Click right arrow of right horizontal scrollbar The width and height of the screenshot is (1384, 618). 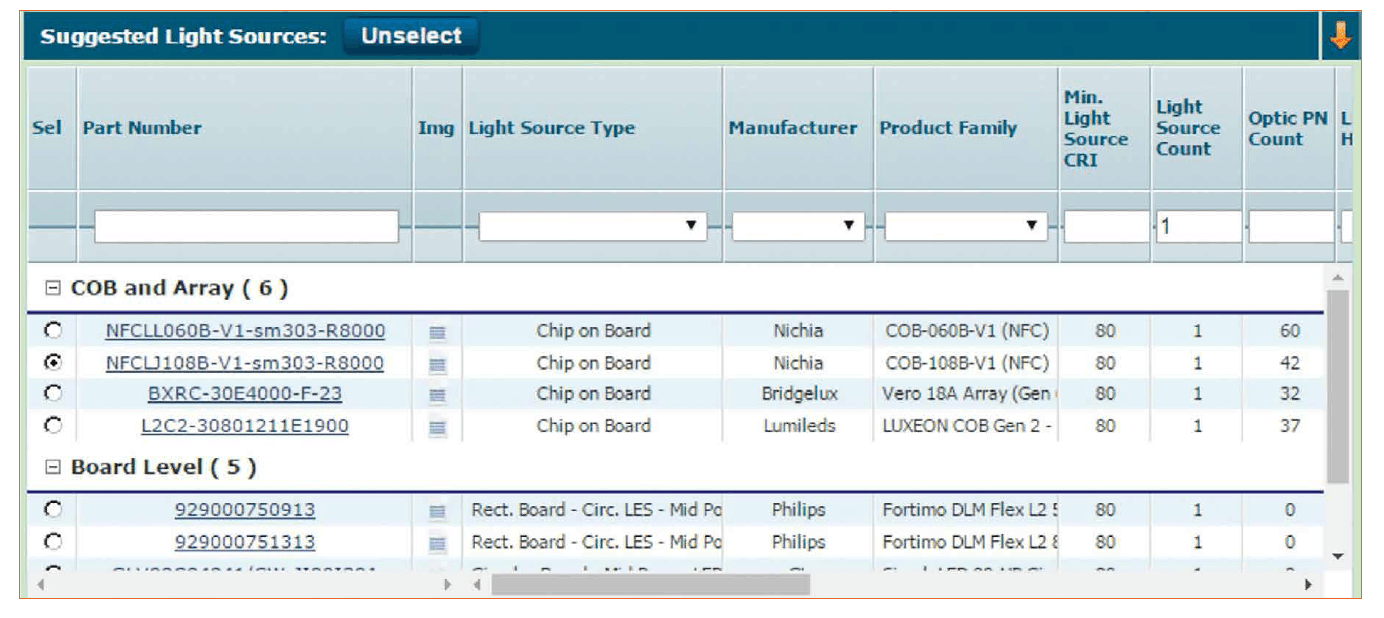point(1308,584)
